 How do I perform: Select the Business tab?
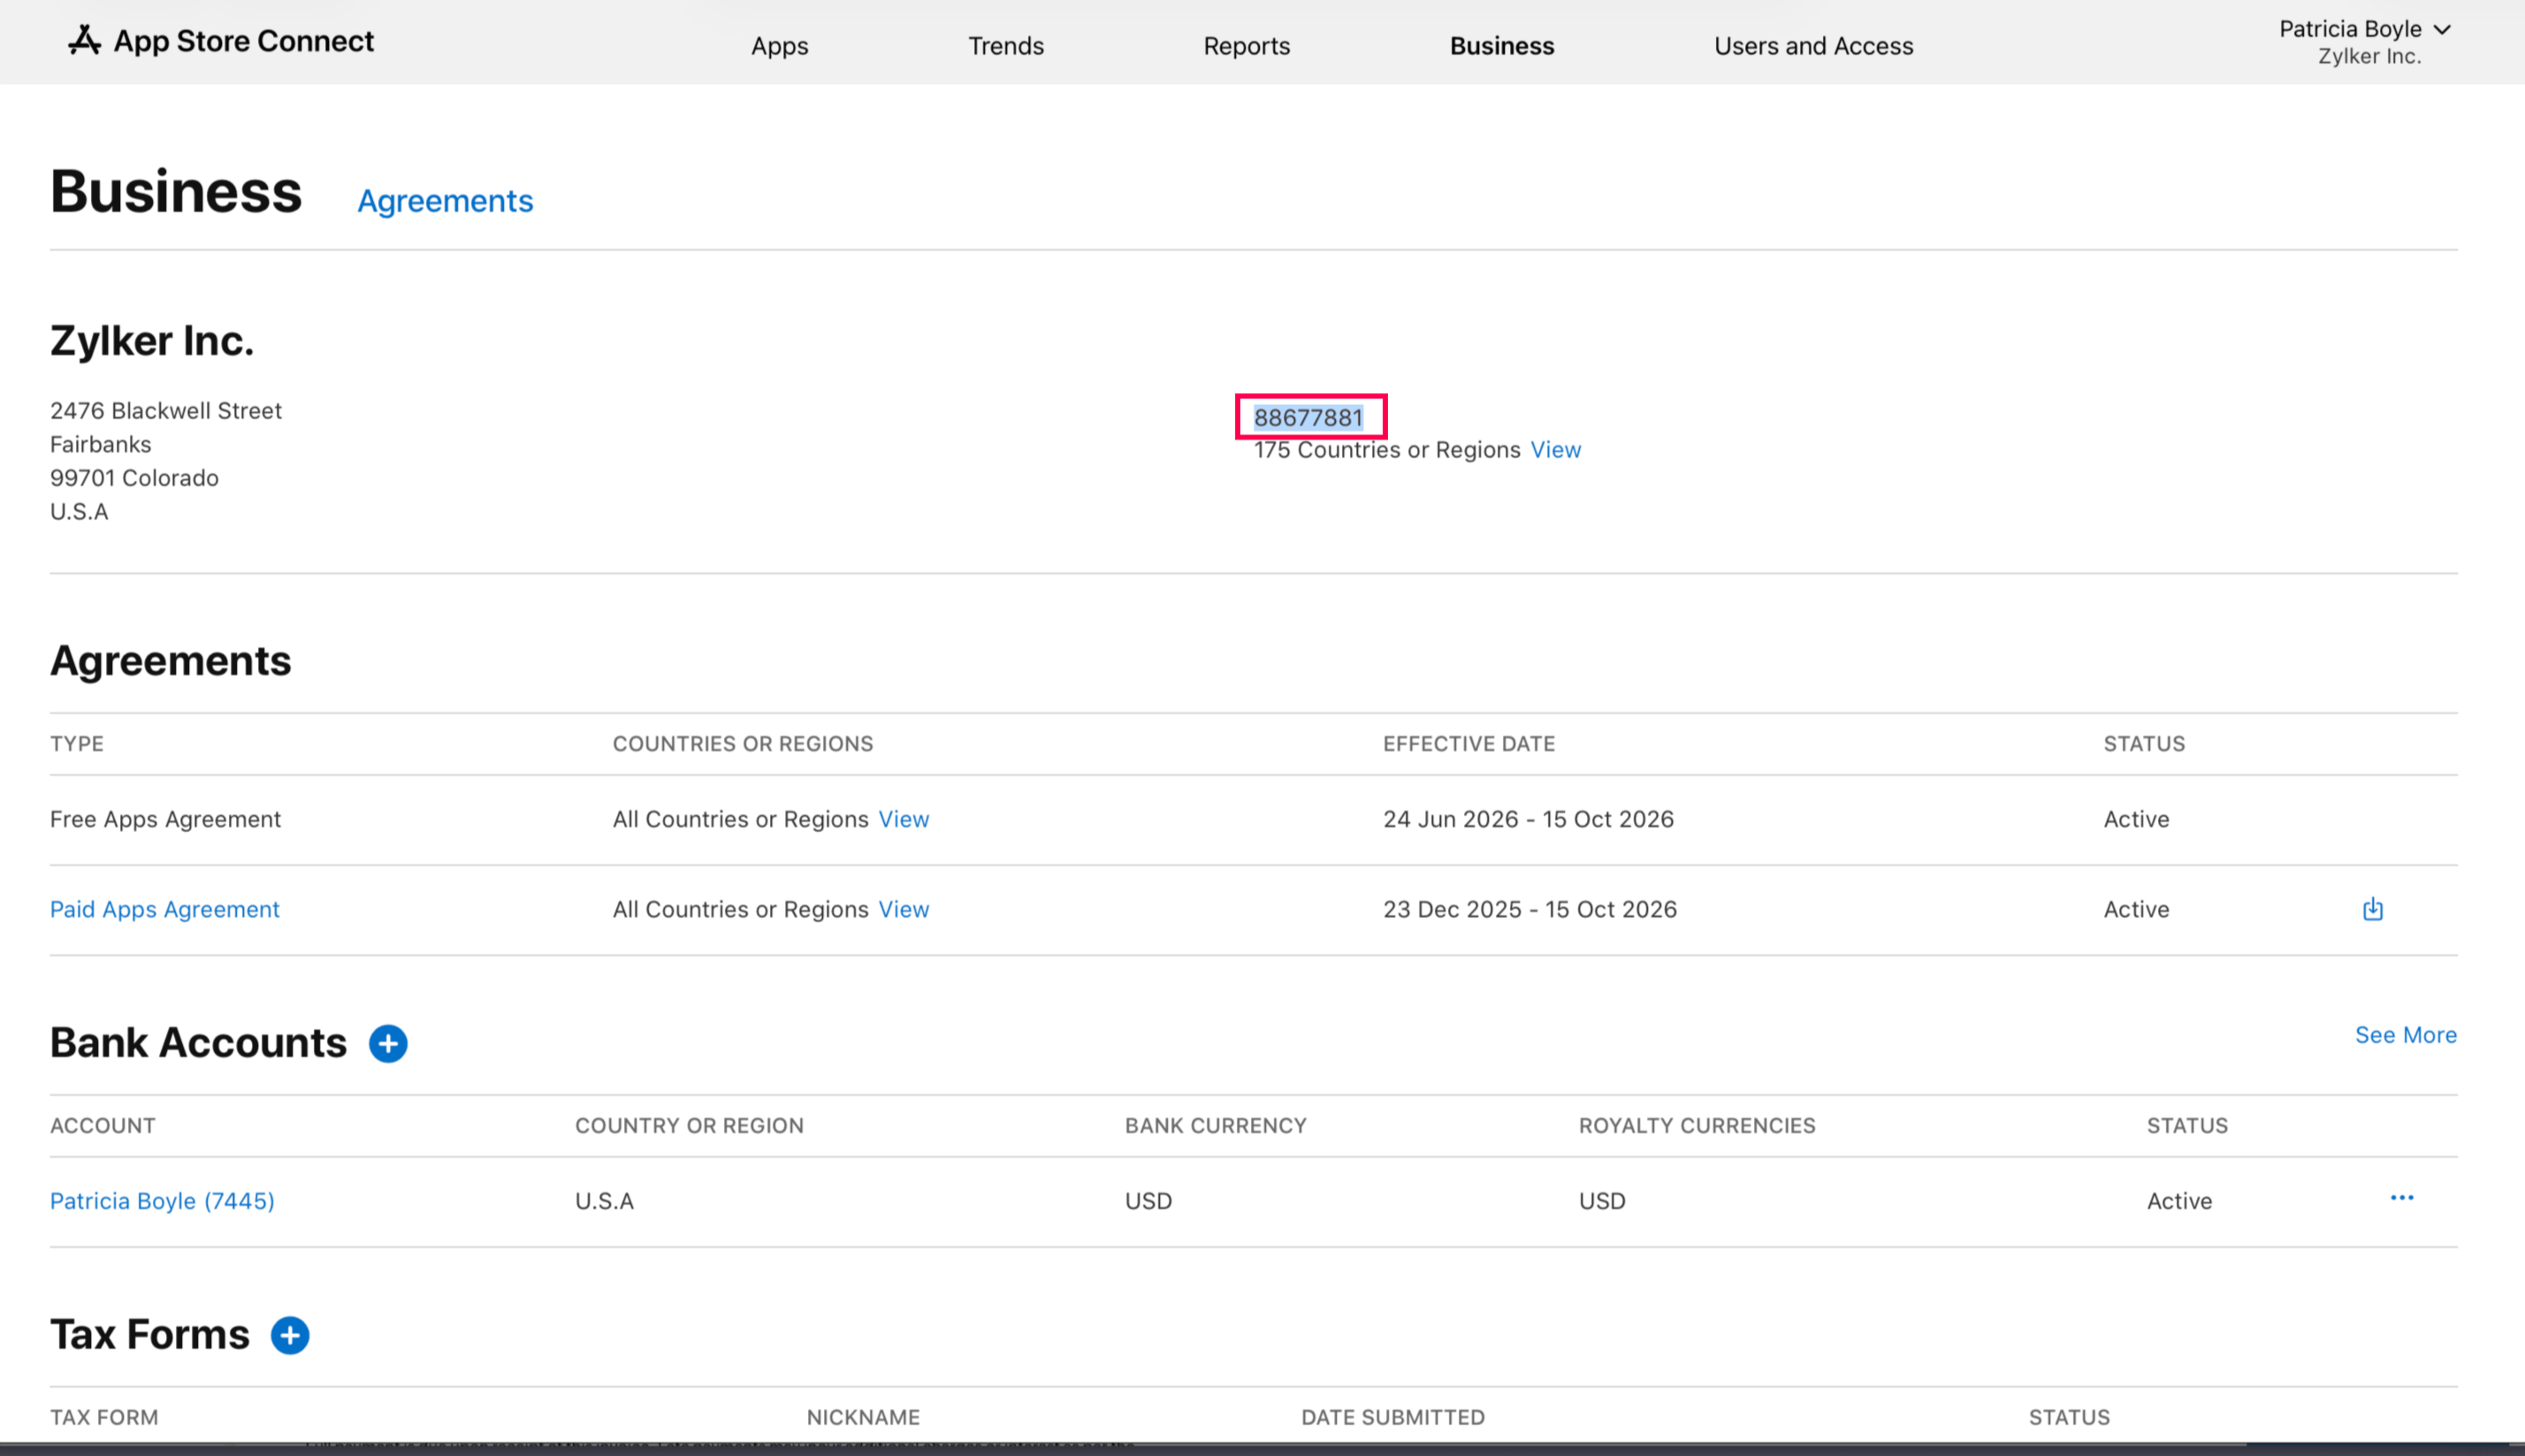(x=1502, y=46)
